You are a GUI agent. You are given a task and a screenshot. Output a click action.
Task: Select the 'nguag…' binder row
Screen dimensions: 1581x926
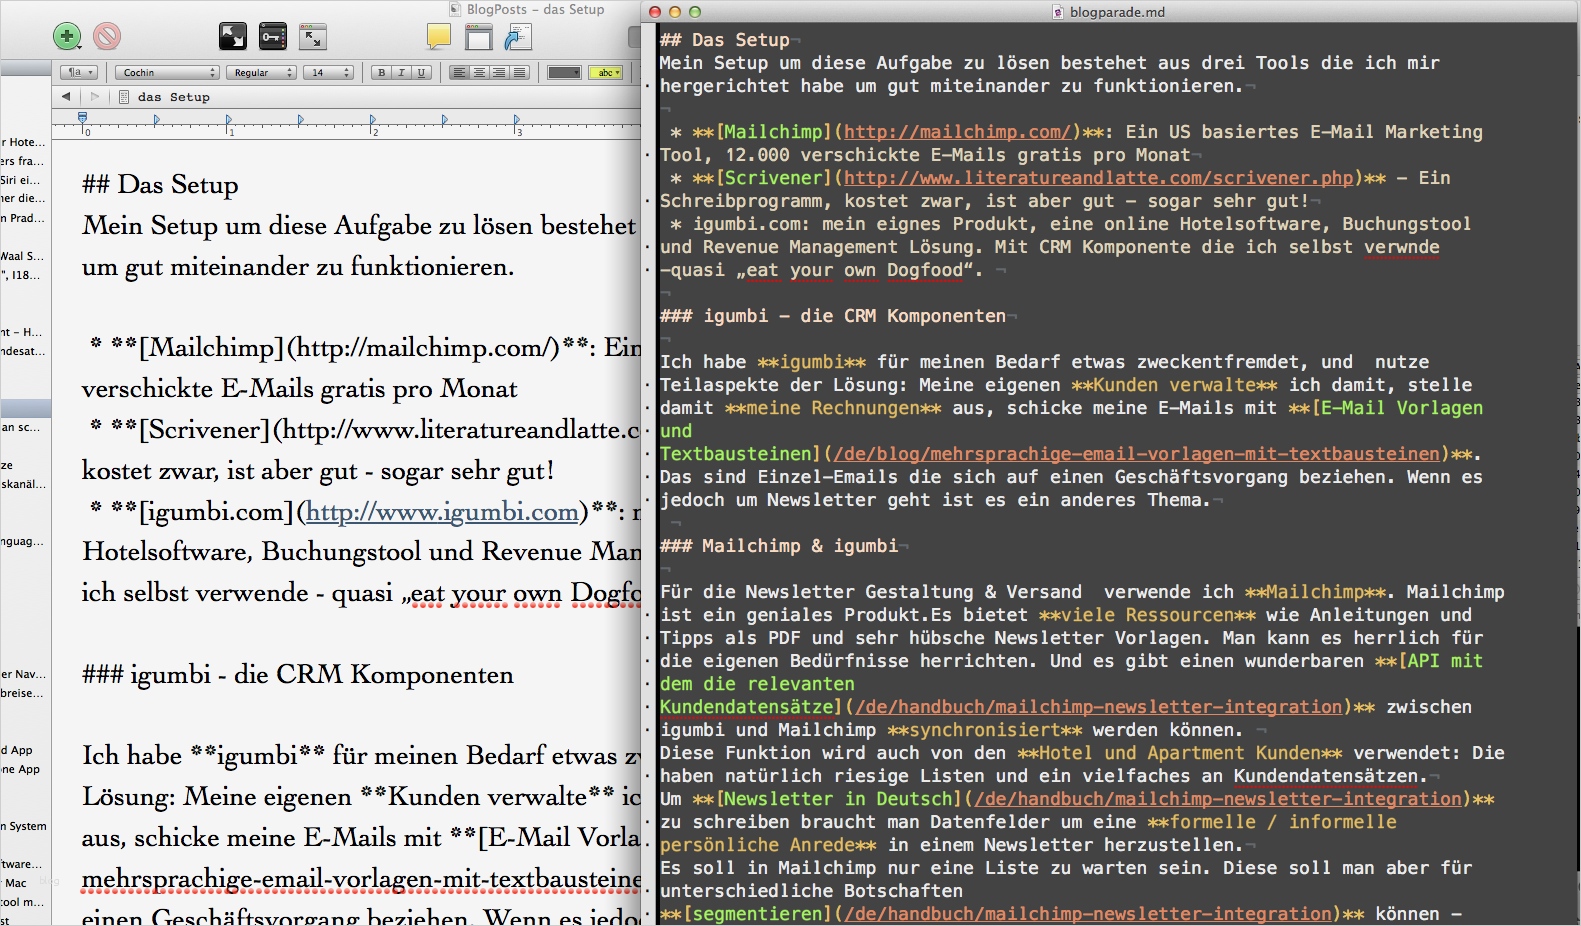point(22,541)
